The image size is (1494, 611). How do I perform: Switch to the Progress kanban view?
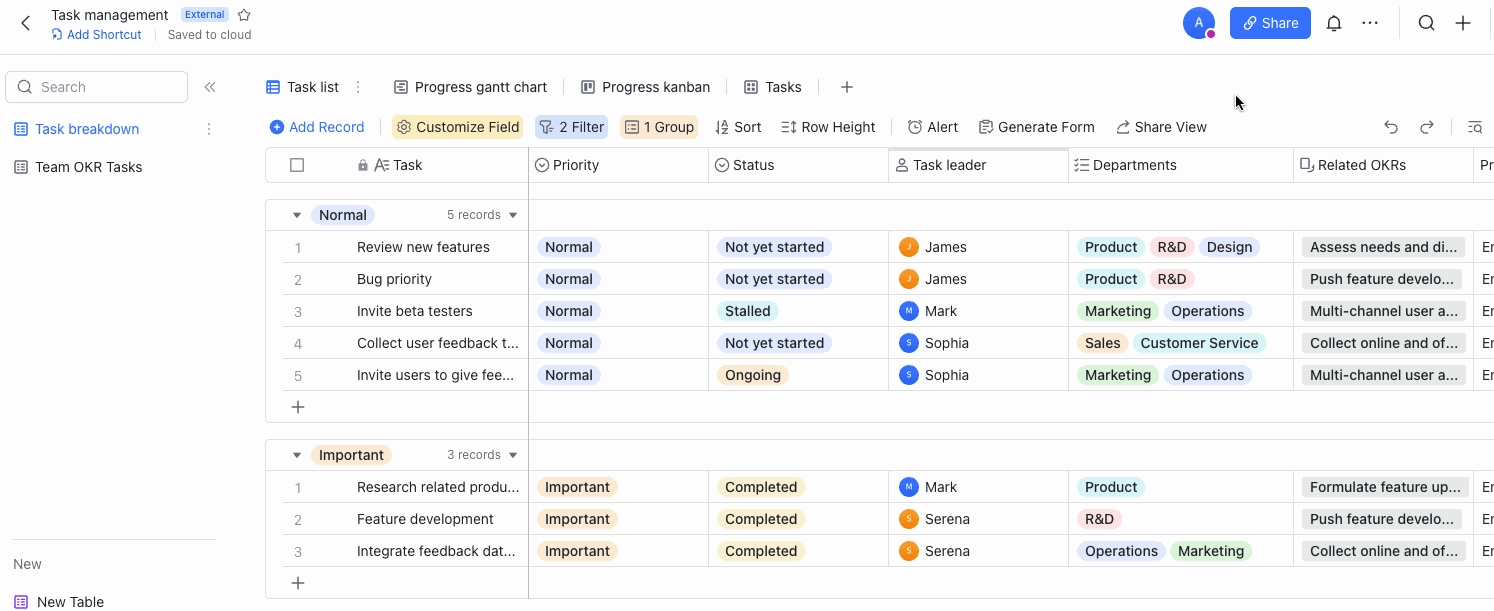pos(645,87)
